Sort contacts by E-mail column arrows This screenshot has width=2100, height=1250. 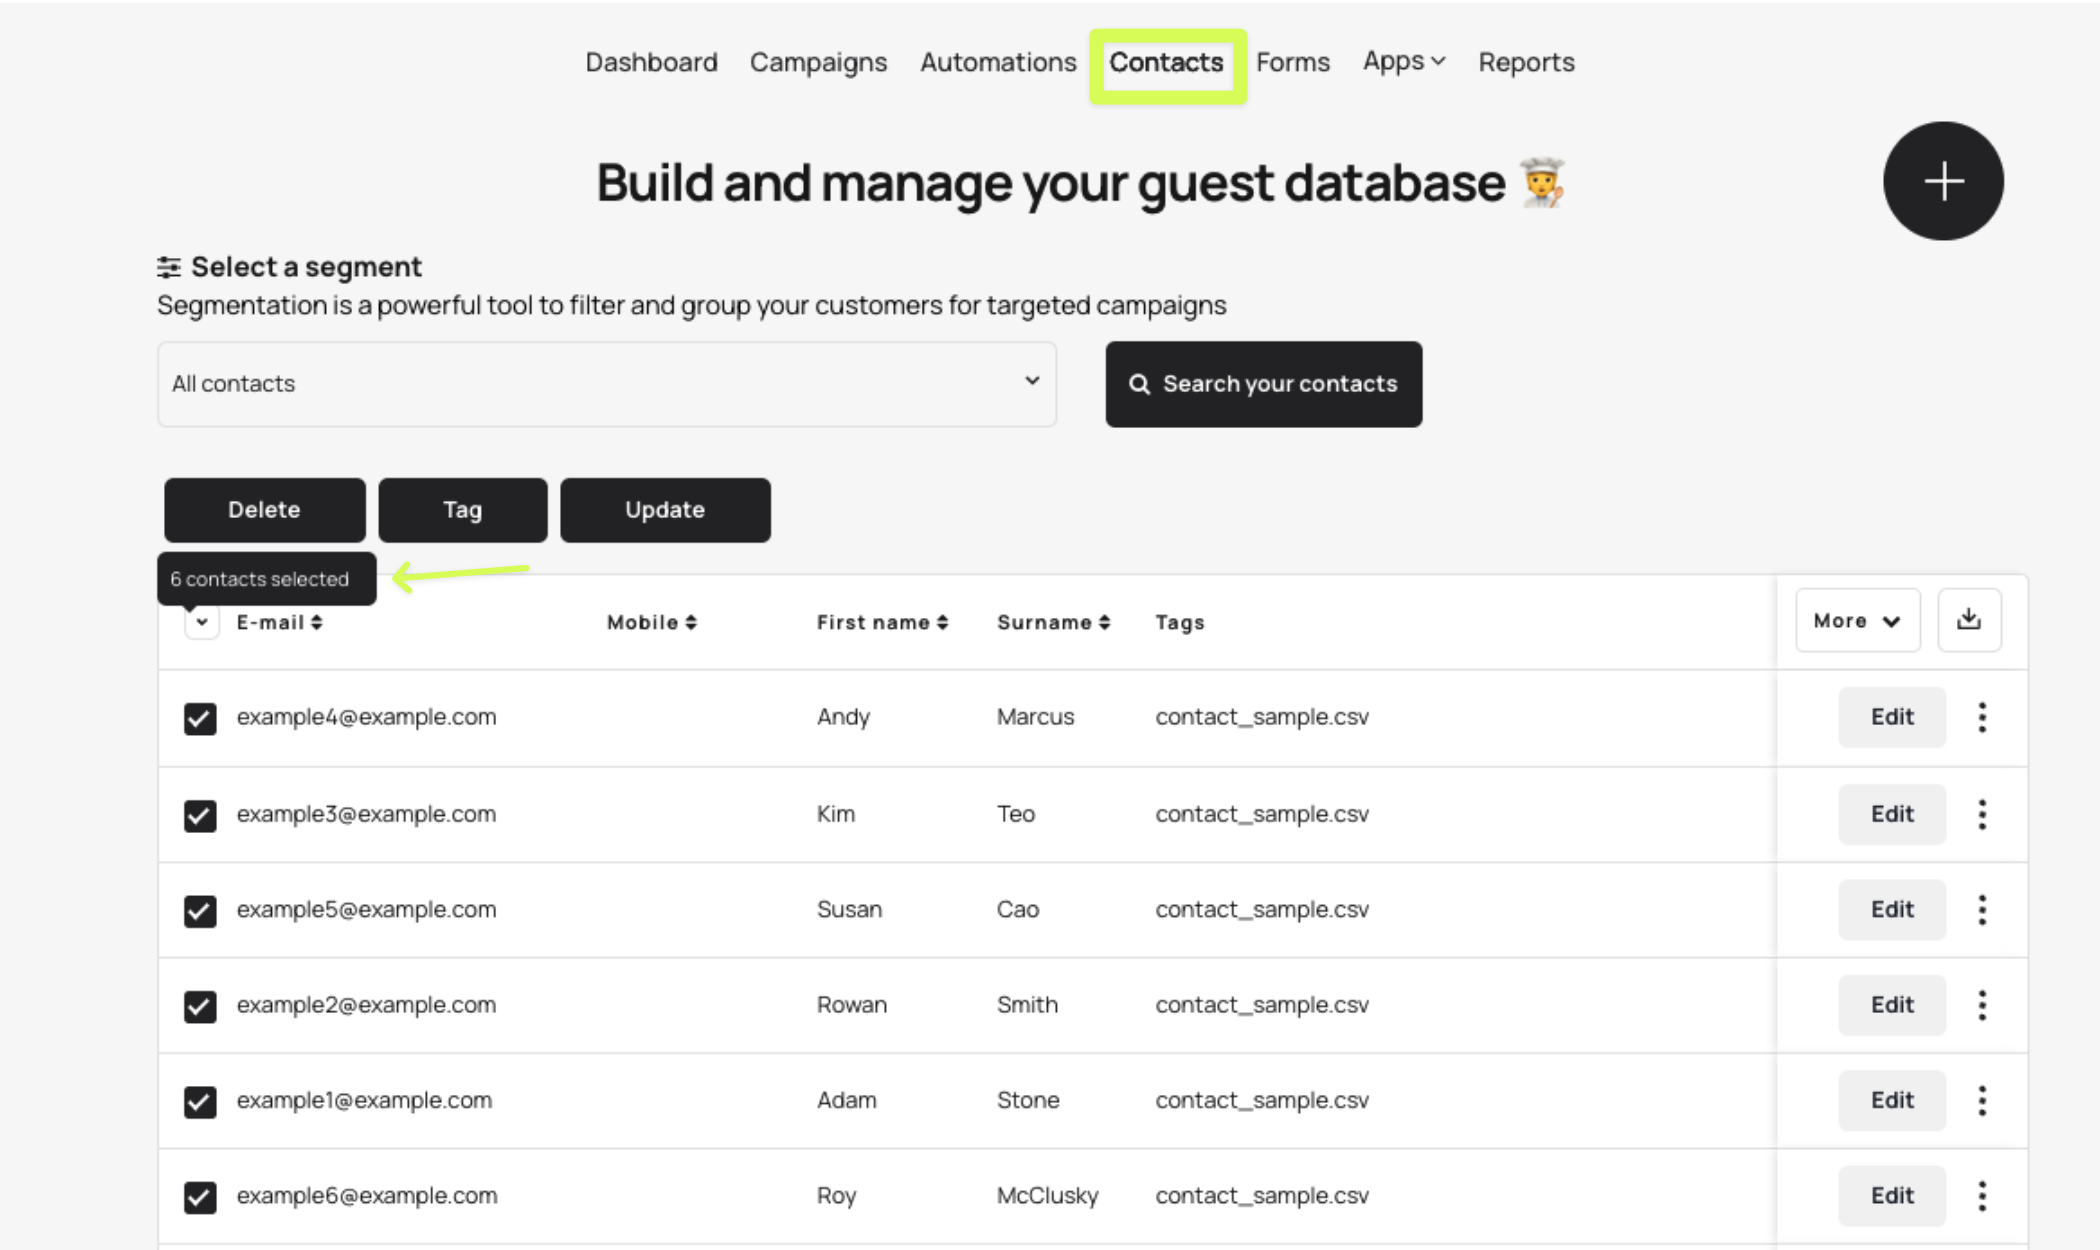click(316, 622)
